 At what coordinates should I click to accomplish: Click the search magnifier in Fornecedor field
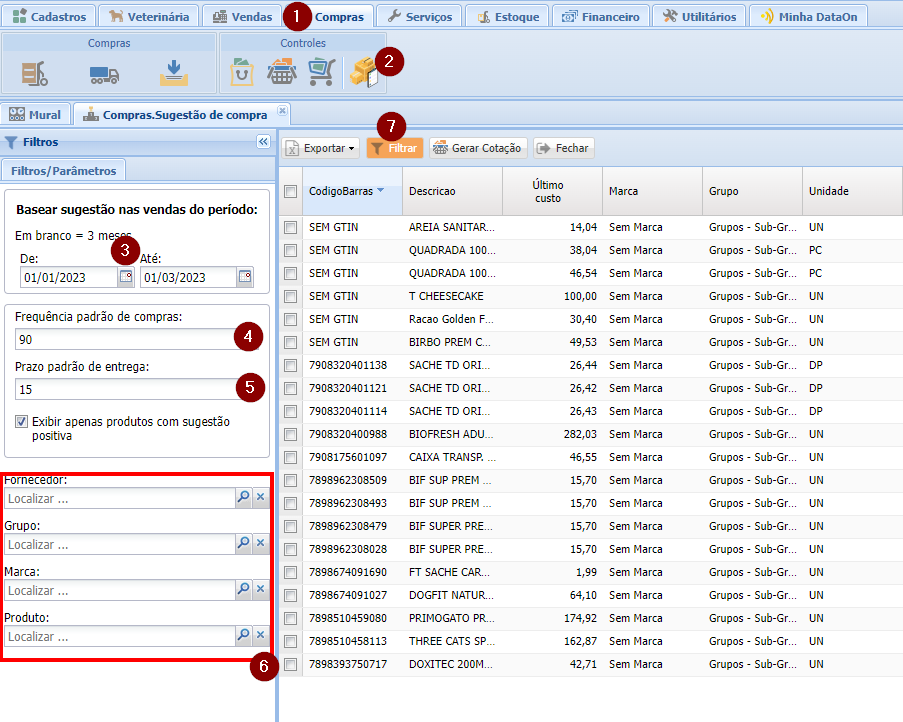[243, 498]
